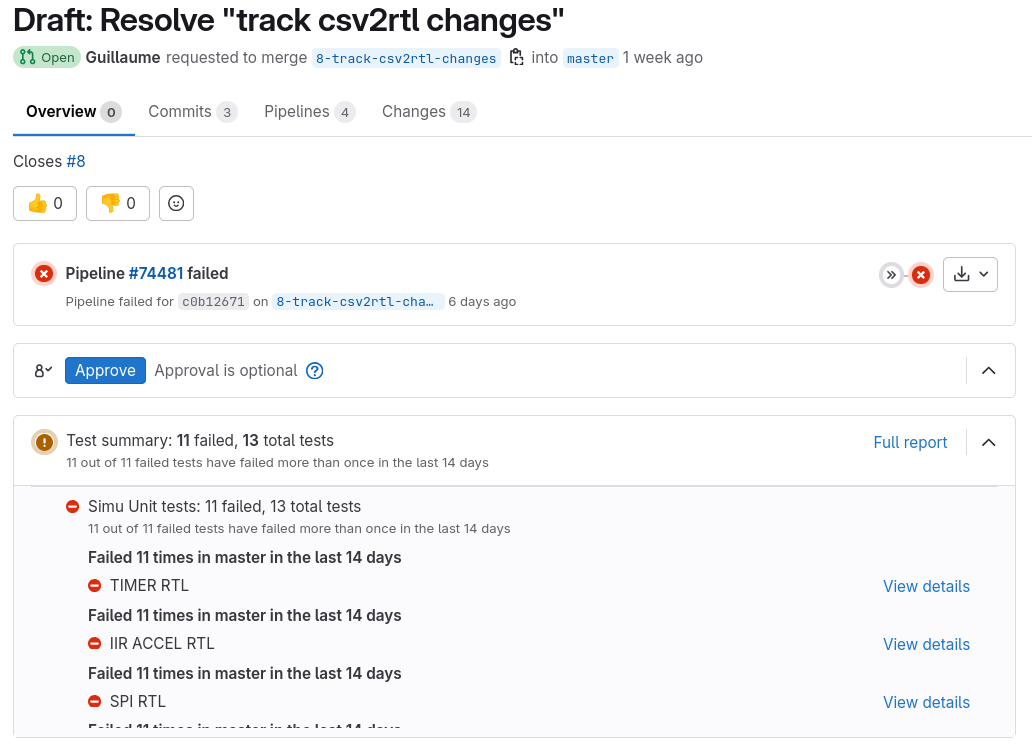
Task: Click the approval help question icon
Action: tap(315, 371)
